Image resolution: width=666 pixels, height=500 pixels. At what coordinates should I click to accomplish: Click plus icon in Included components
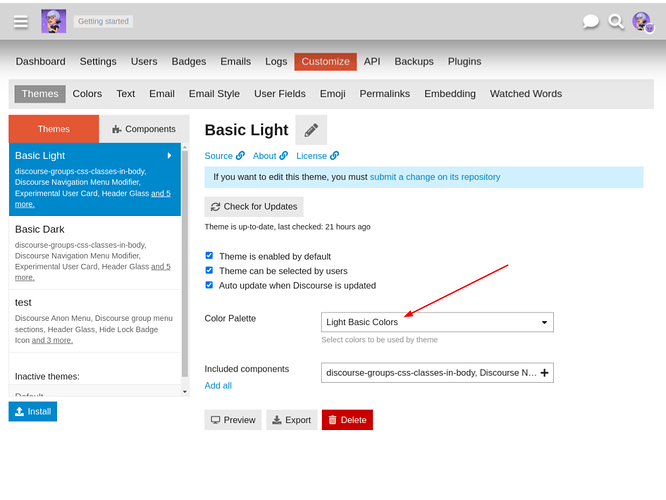click(544, 373)
